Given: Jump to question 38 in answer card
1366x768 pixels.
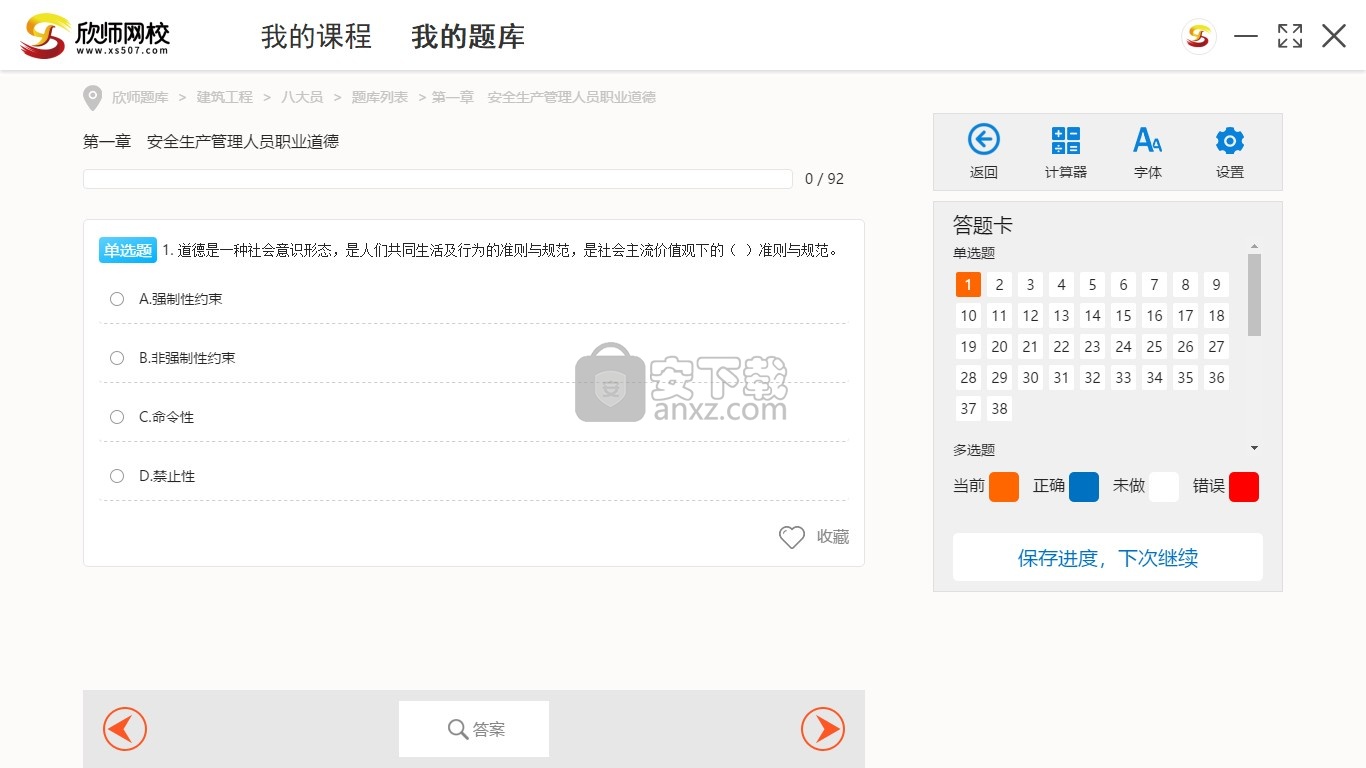Looking at the screenshot, I should coord(999,409).
